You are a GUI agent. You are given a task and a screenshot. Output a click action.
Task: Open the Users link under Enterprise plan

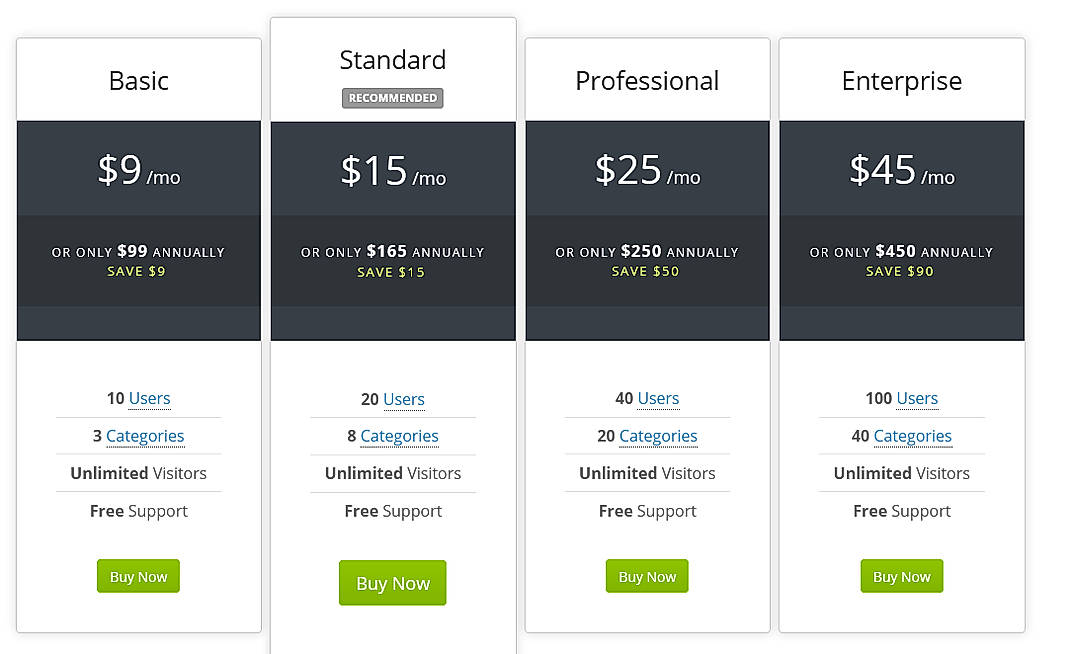point(917,398)
